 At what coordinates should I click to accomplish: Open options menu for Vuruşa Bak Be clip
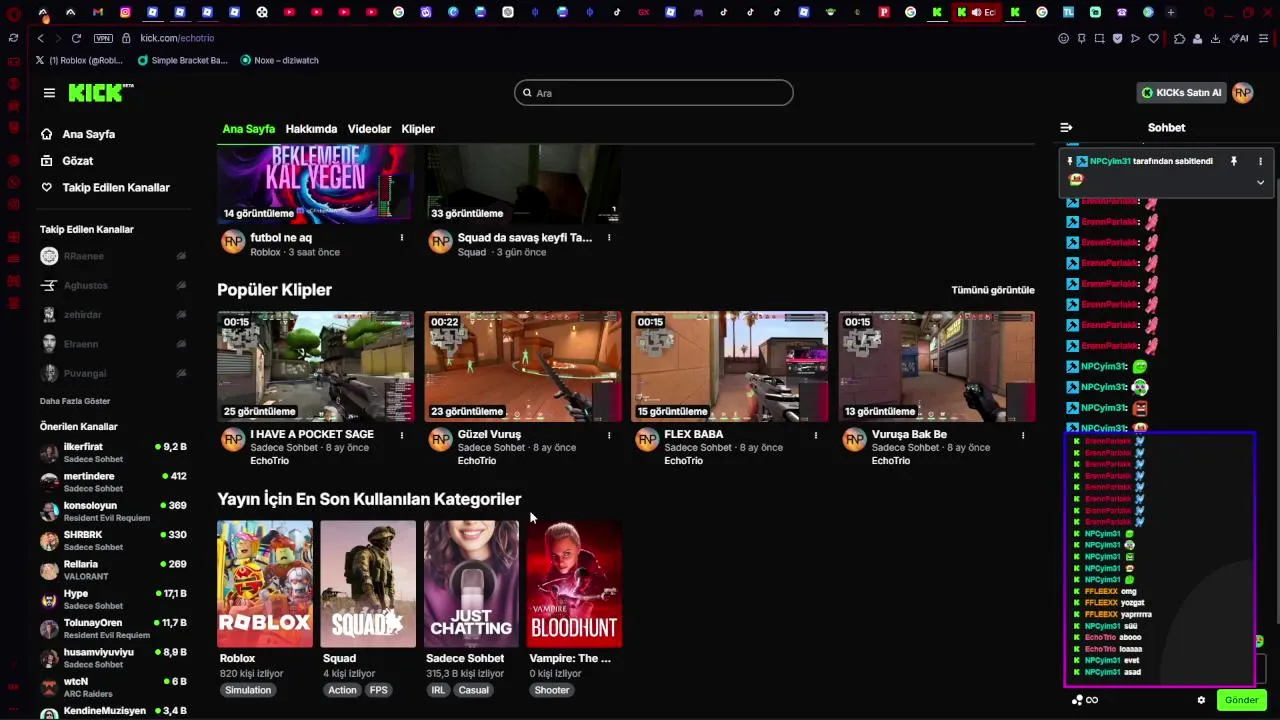point(1023,435)
